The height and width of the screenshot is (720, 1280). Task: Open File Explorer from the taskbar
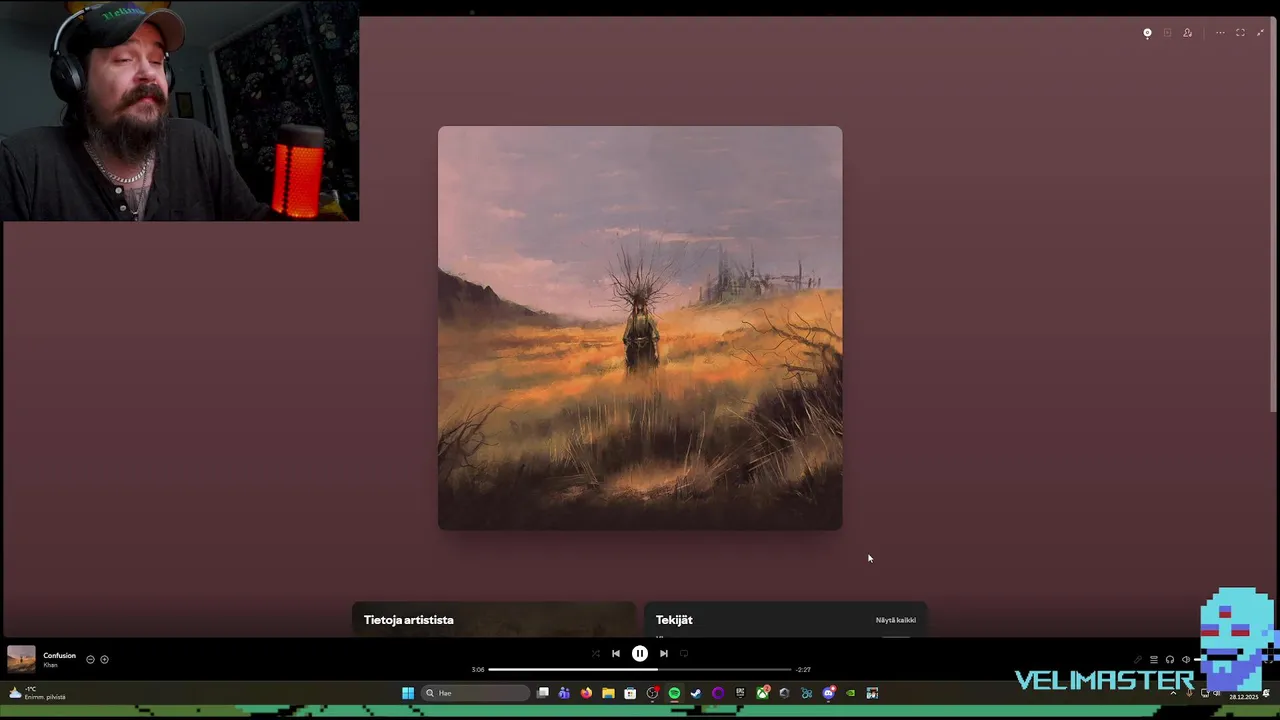tap(608, 693)
